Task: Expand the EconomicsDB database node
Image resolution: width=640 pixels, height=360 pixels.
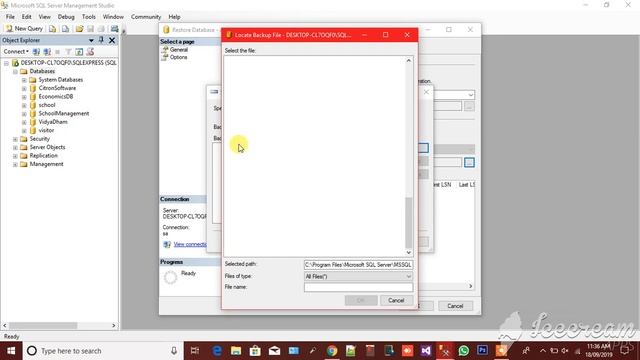Action: (24, 97)
